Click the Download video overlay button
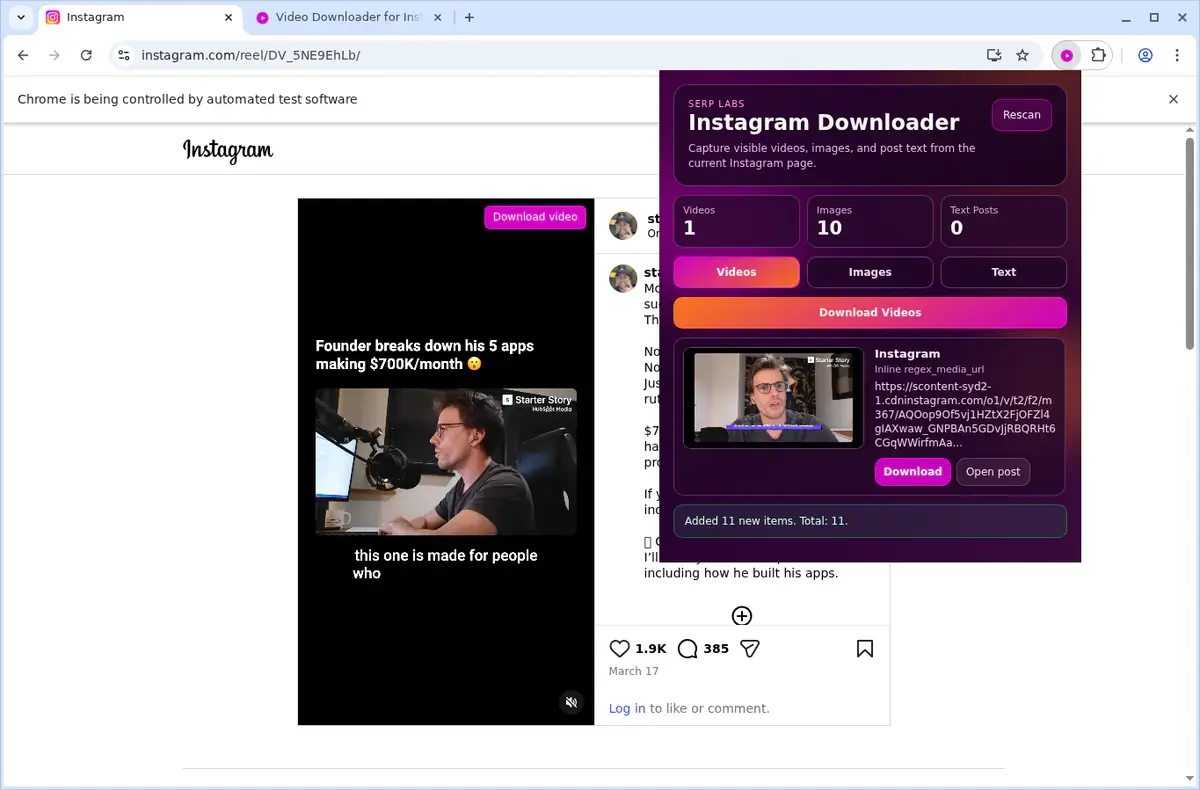 535,217
